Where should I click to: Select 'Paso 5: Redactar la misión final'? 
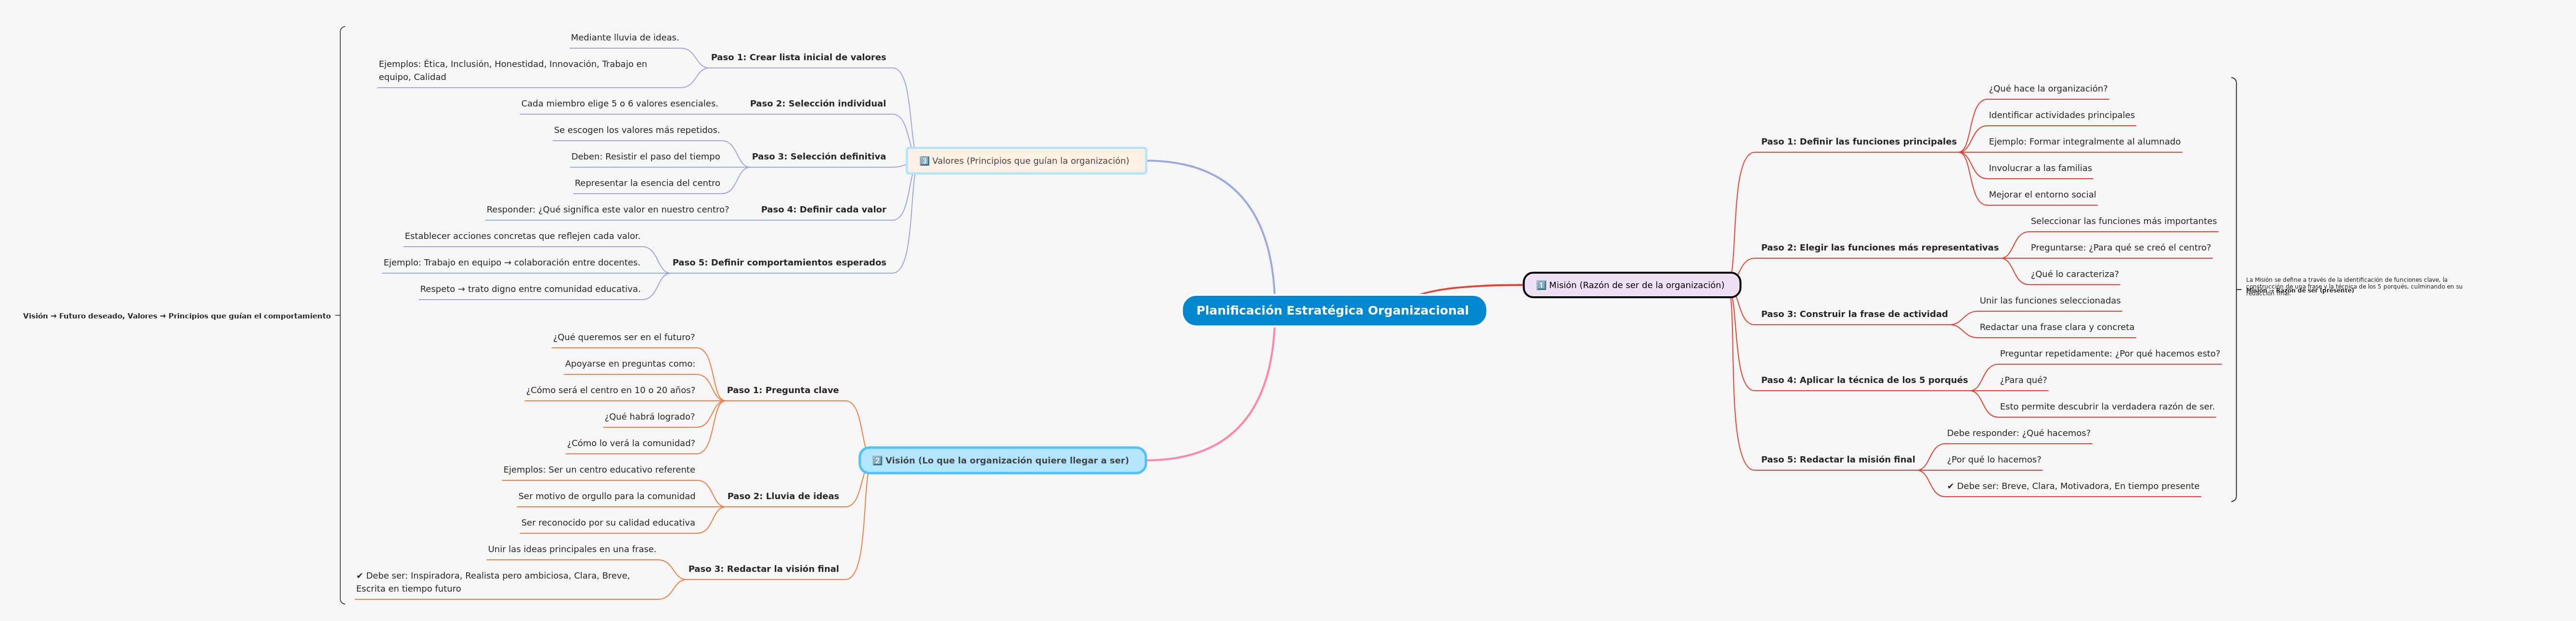tap(1837, 460)
